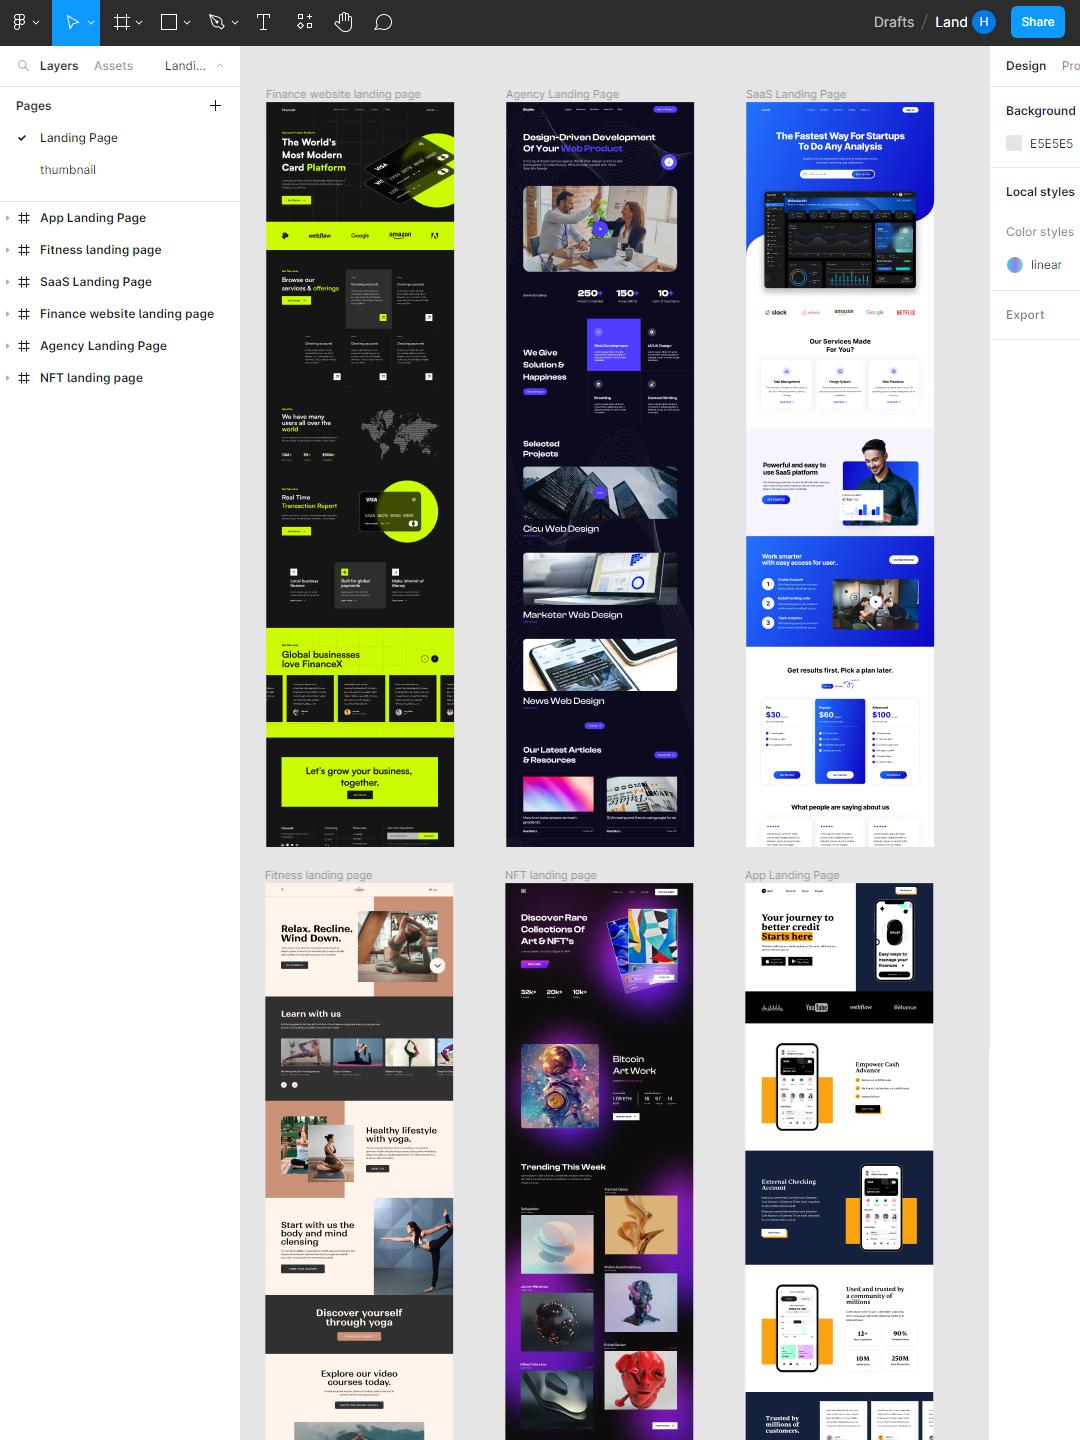1080x1440 pixels.
Task: Open the Resources tool
Action: pos(305,22)
